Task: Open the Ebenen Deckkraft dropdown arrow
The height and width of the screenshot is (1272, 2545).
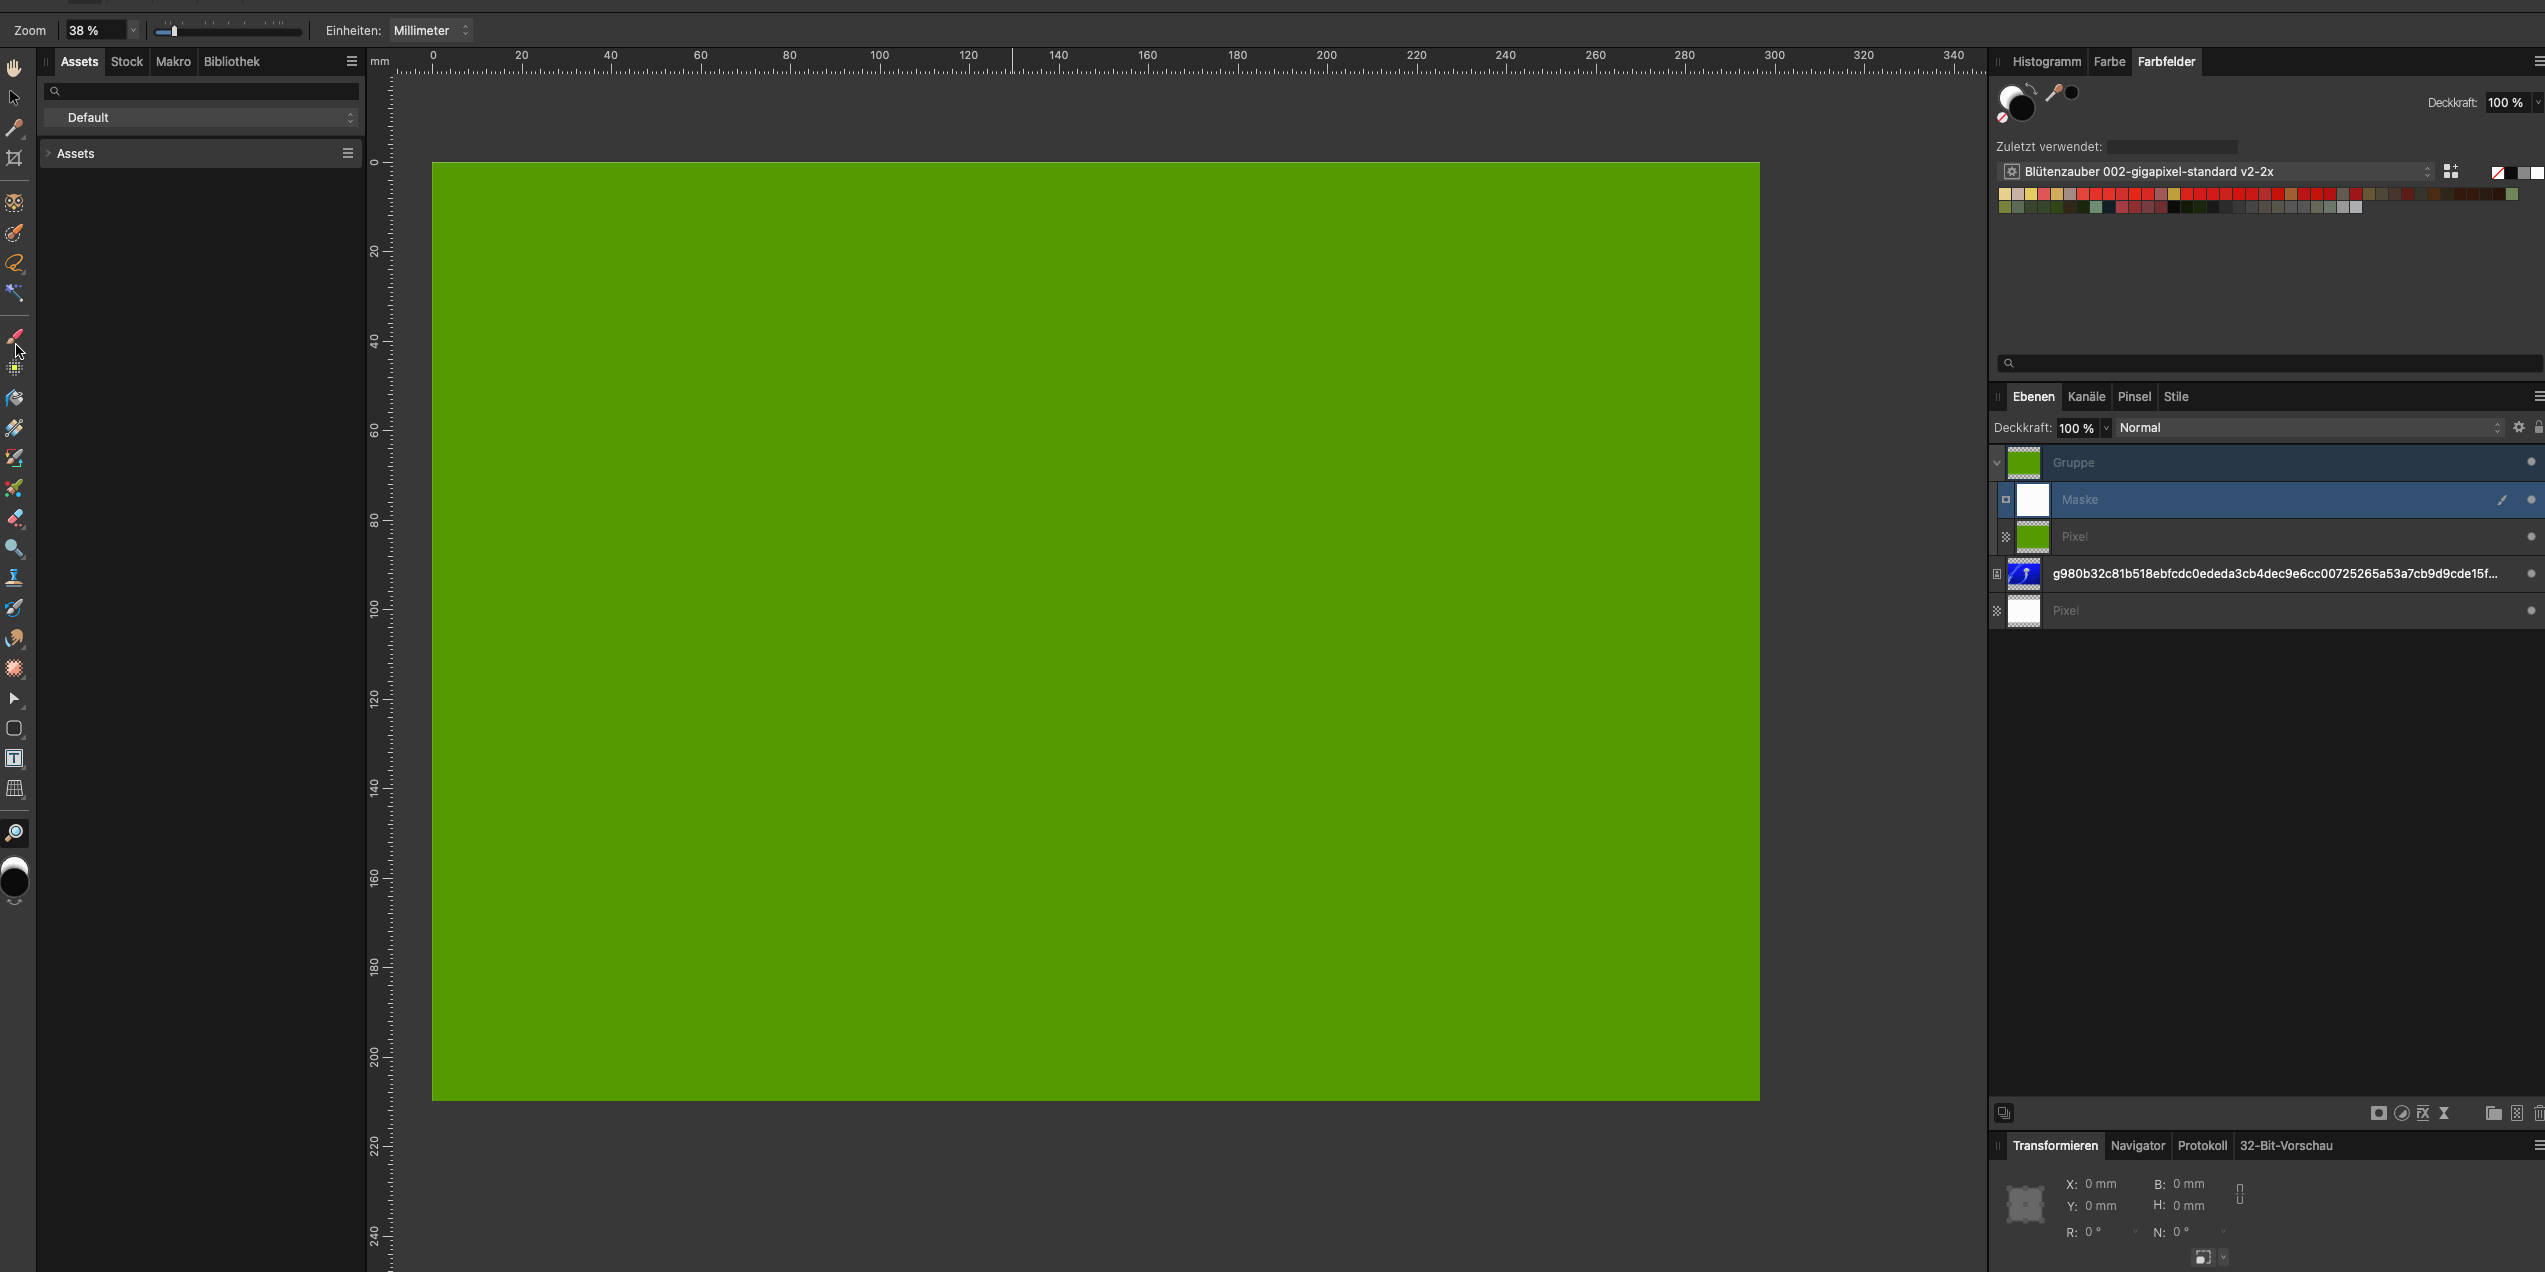Action: 2106,428
